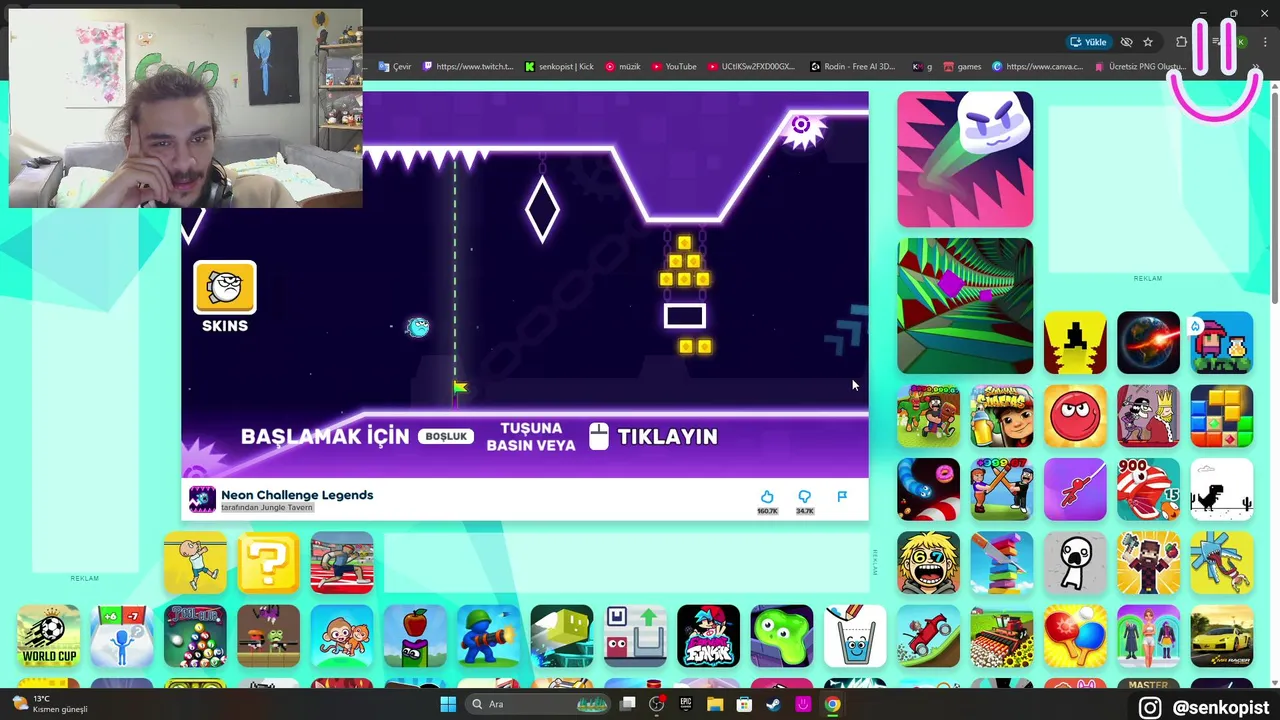This screenshot has width=1280, height=720.
Task: Open the crying white figure game icon
Action: 1075,562
